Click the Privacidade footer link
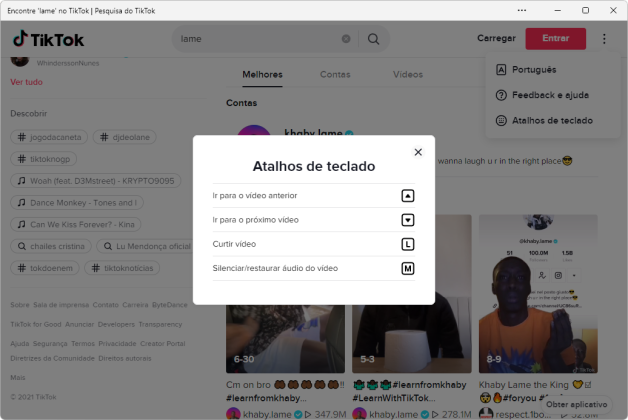This screenshot has width=628, height=420. tap(117, 344)
